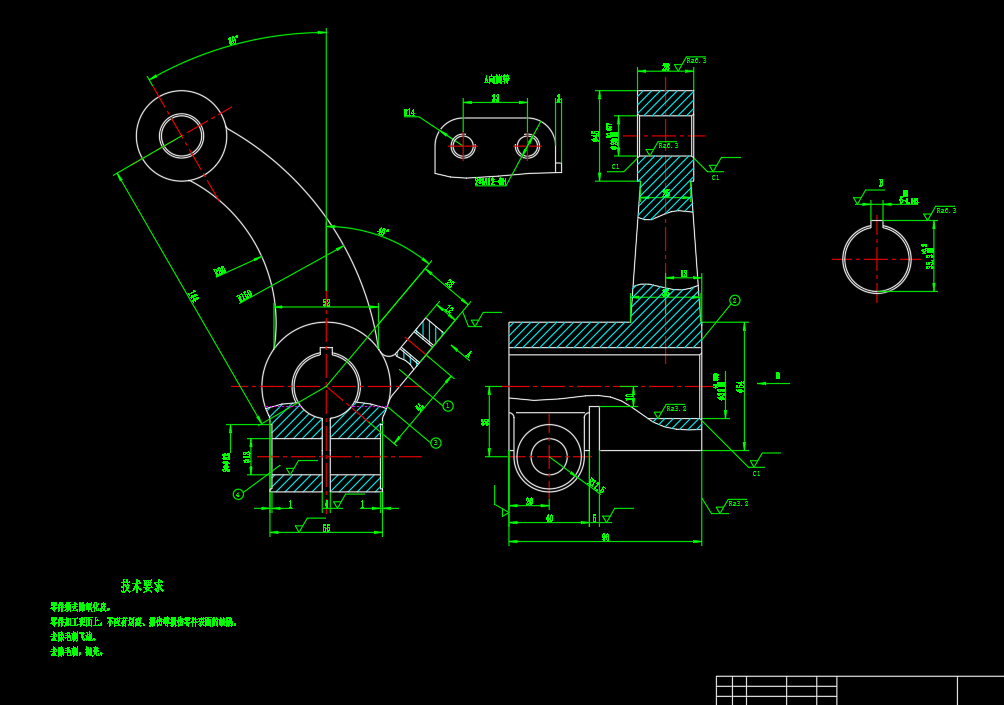
Task: Click the 30° angular dimension at top left
Action: 233,41
